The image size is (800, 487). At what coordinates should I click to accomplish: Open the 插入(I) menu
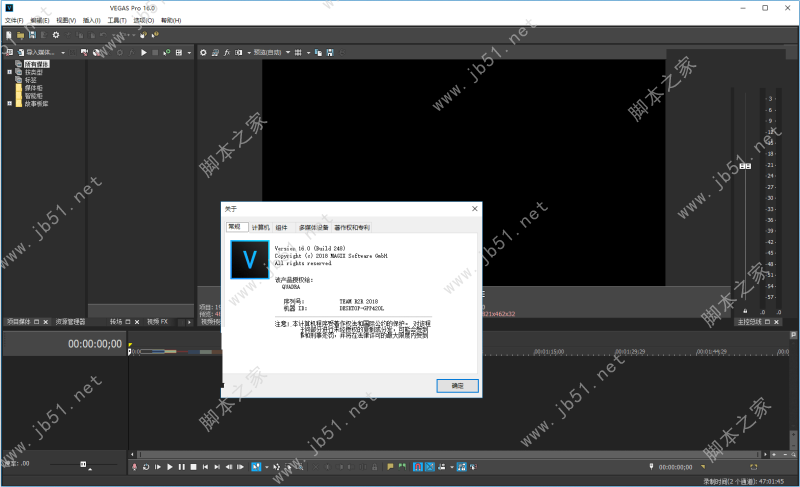[92, 20]
